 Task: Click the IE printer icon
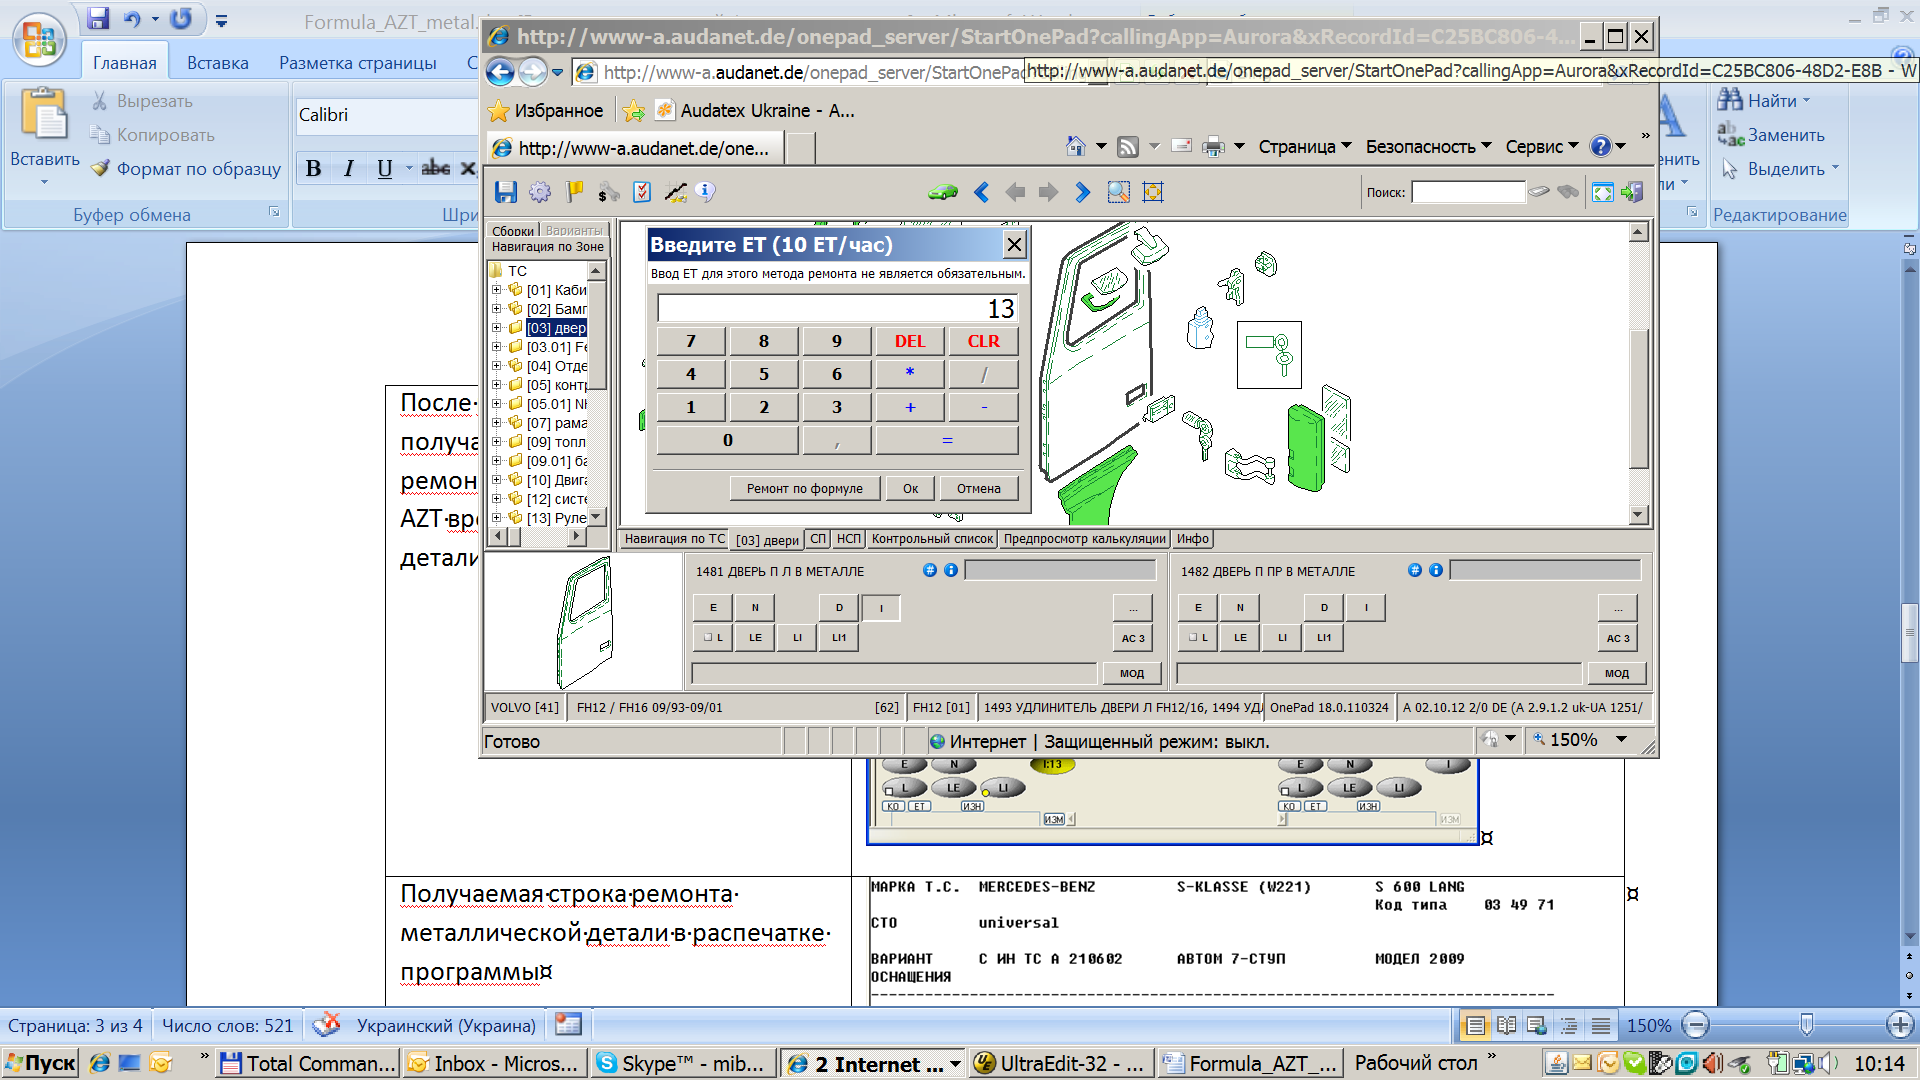[1213, 147]
